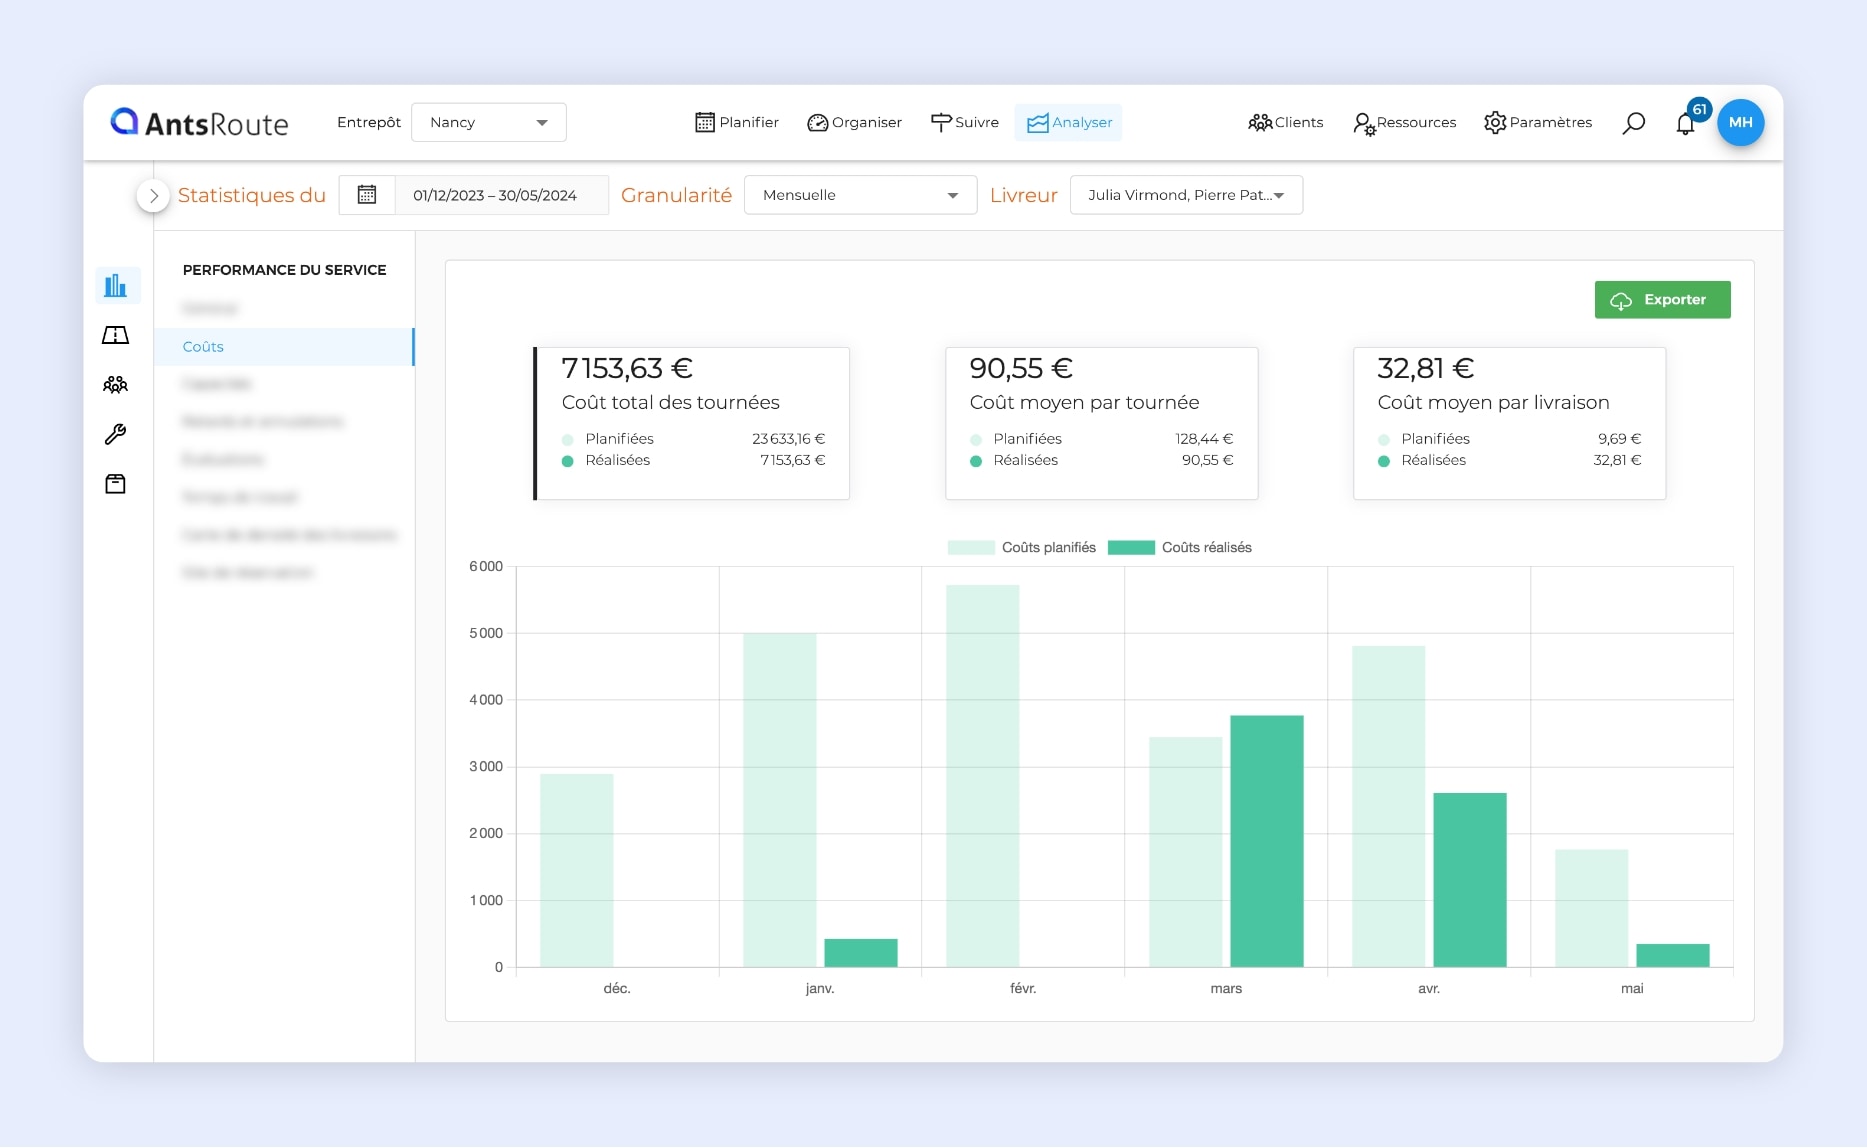Select the wrench tool sidebar icon

click(x=116, y=434)
